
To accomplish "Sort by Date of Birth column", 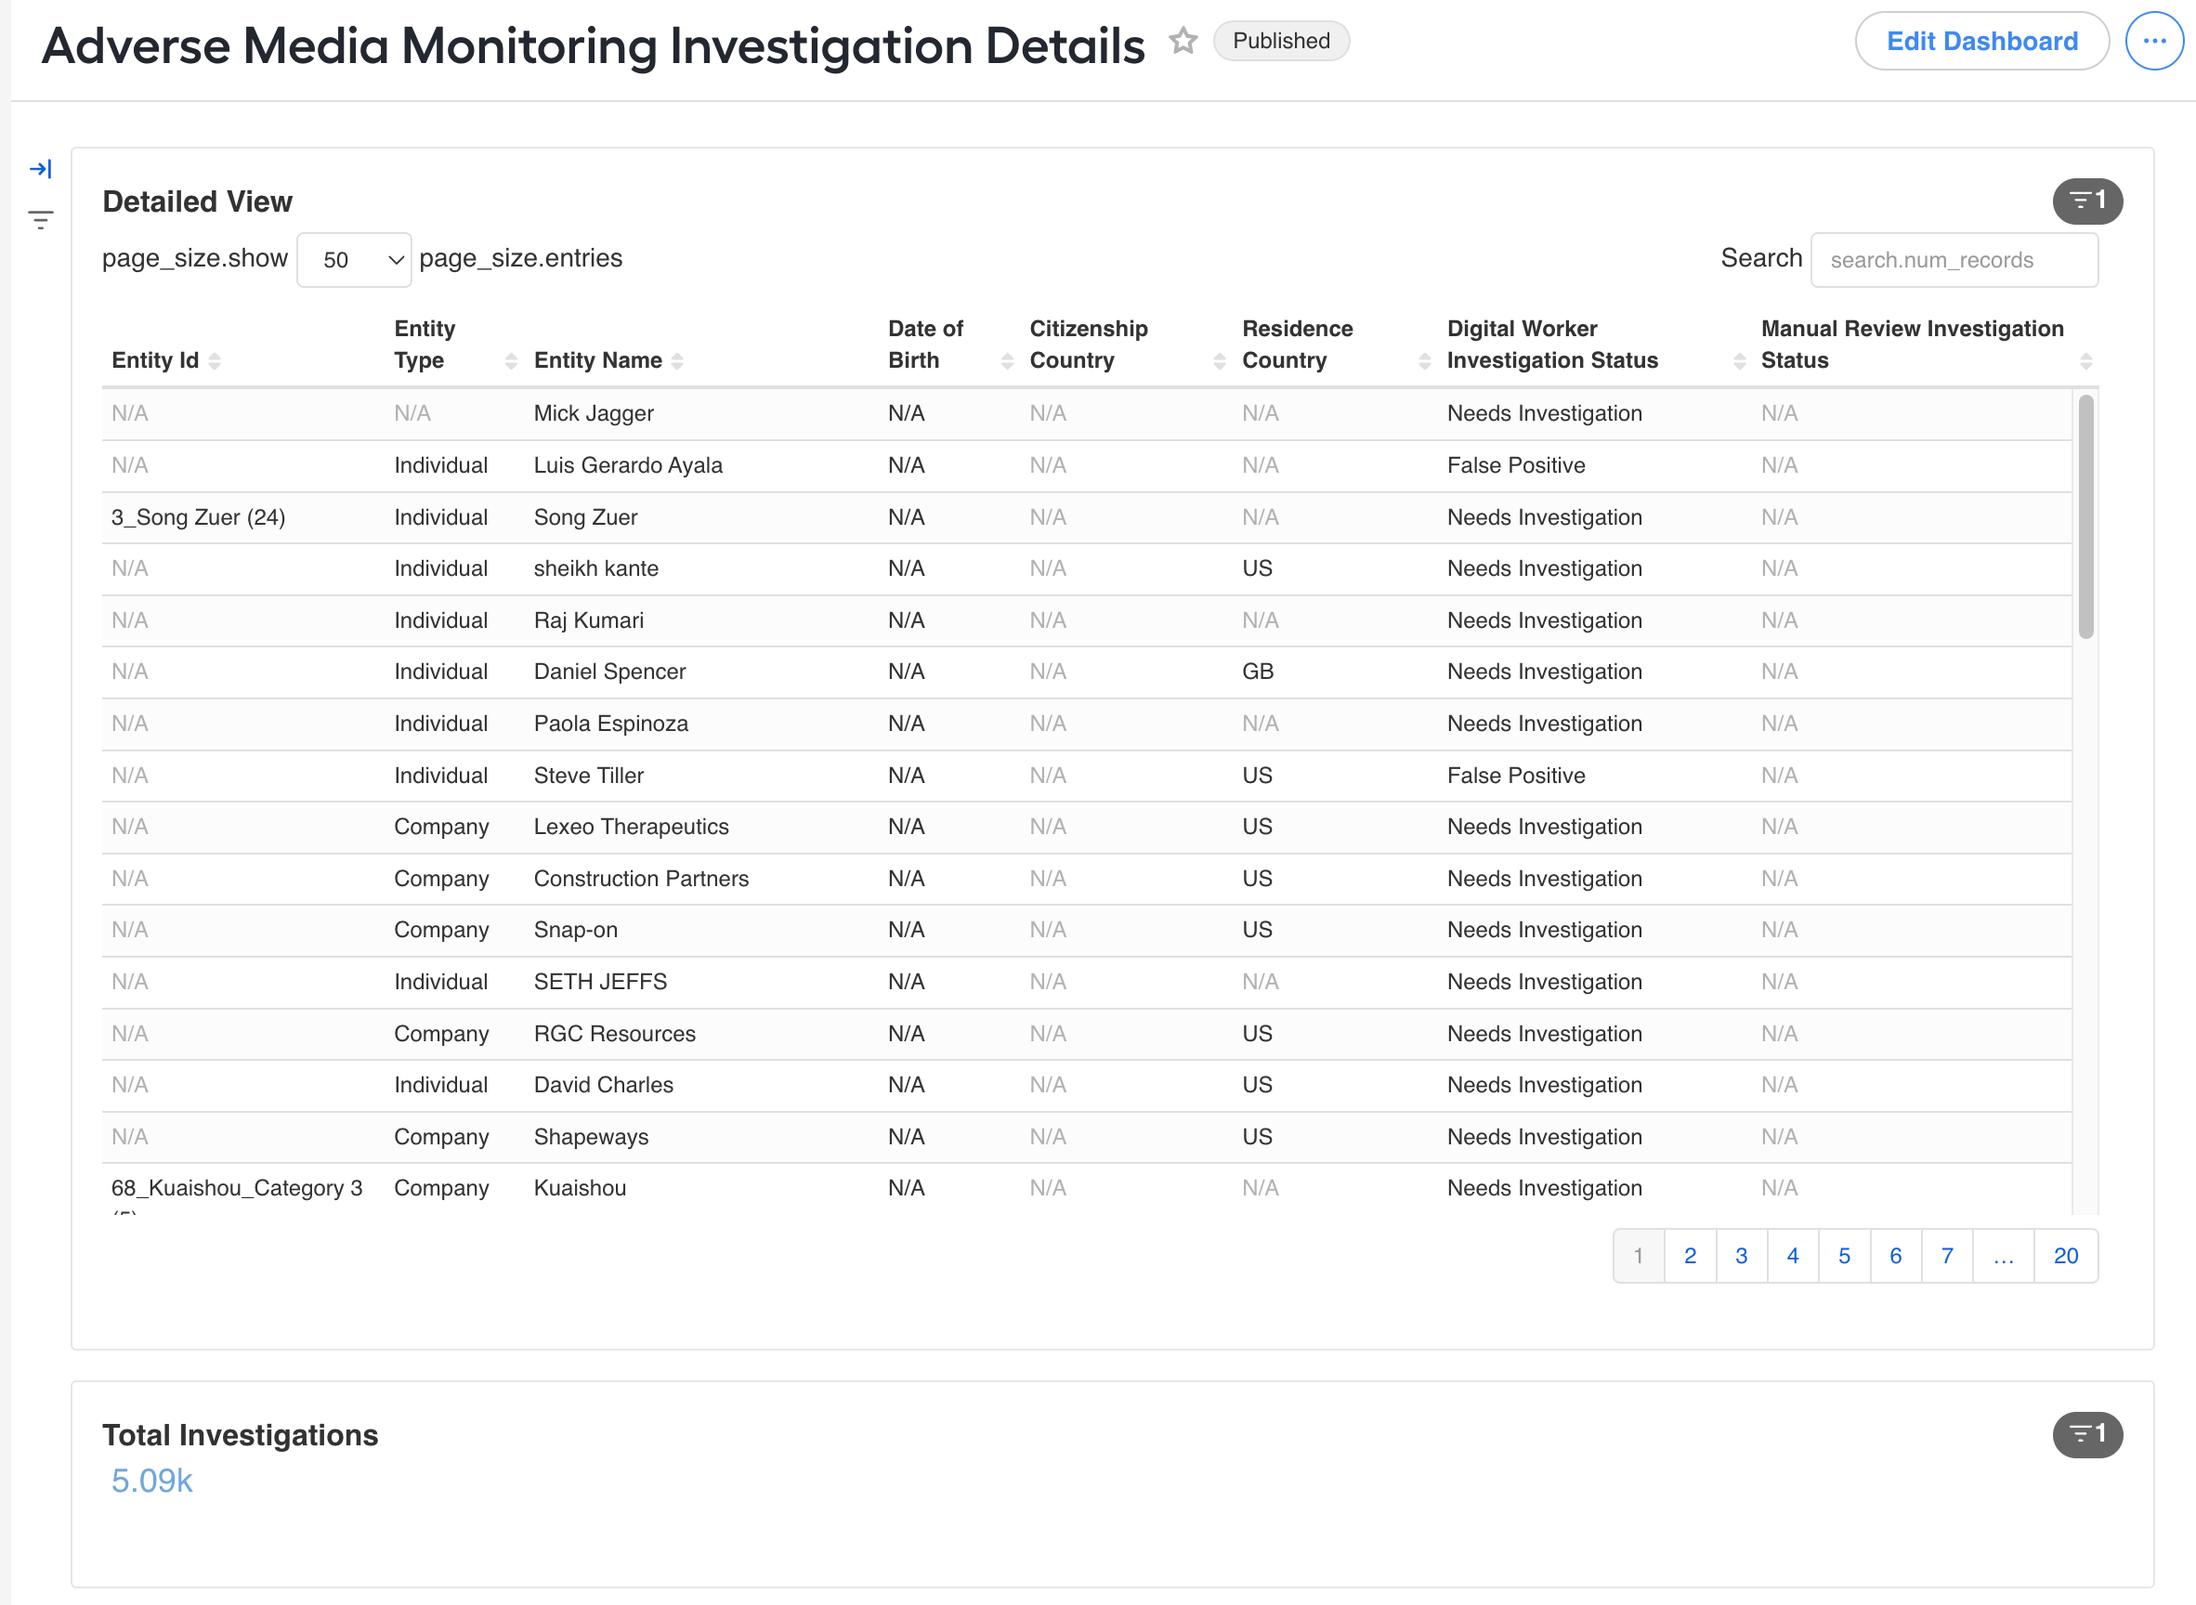I will [1007, 361].
